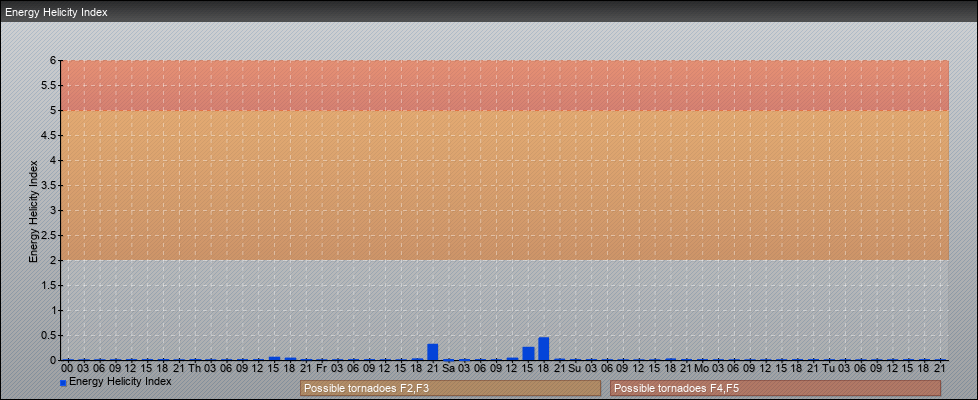Click the y-axis value 5.5
This screenshot has width=978, height=400.
(49, 85)
